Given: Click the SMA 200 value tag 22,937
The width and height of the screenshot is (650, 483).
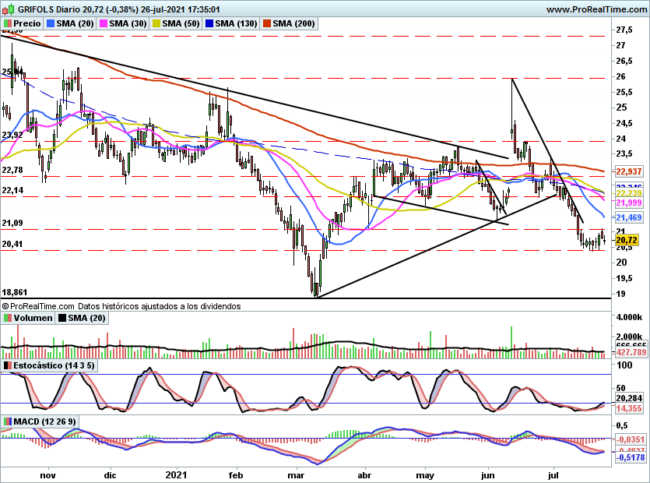Looking at the screenshot, I should pyautogui.click(x=629, y=171).
